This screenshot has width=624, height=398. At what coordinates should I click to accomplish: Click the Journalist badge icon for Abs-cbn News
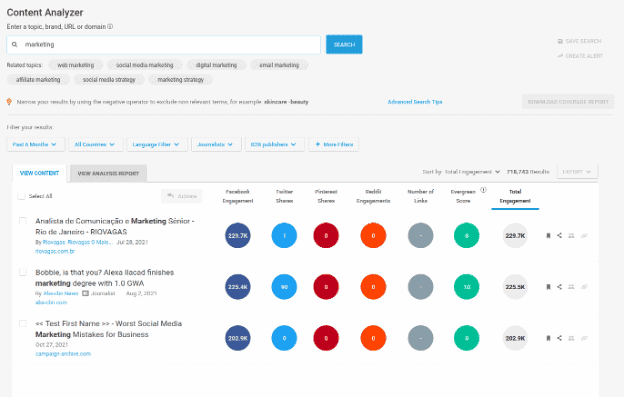[85, 293]
